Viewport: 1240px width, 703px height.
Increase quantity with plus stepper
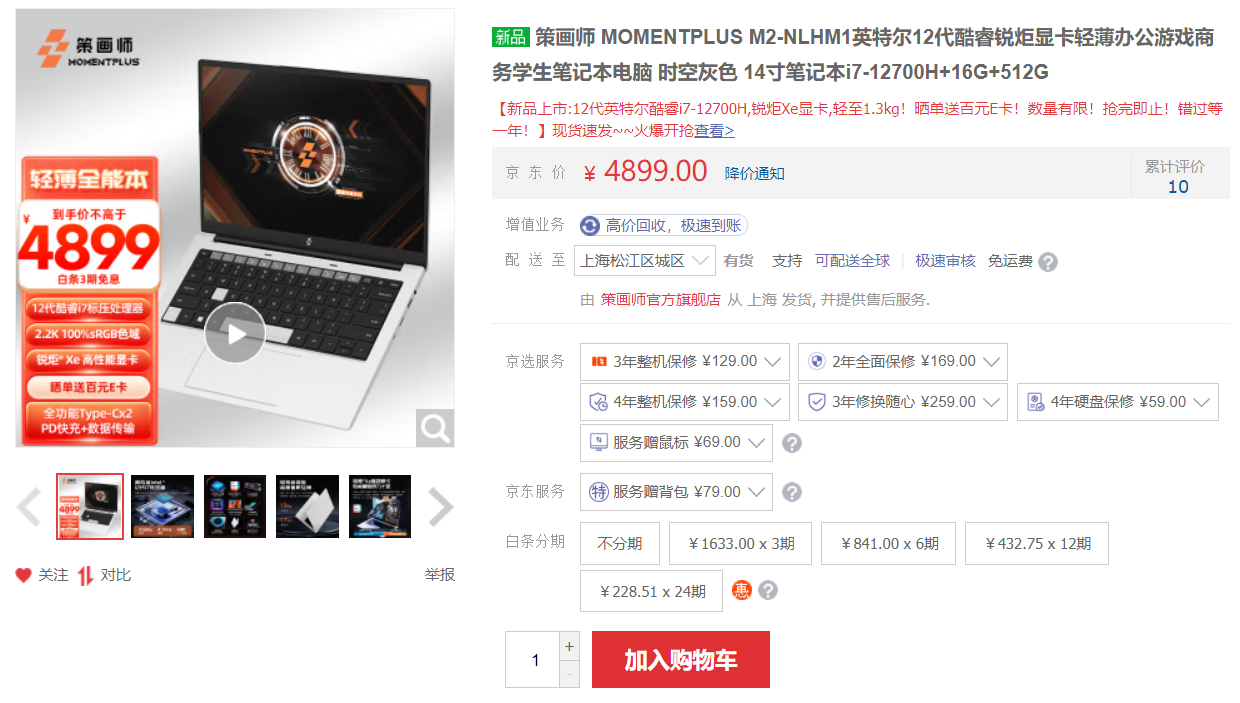coord(569,646)
